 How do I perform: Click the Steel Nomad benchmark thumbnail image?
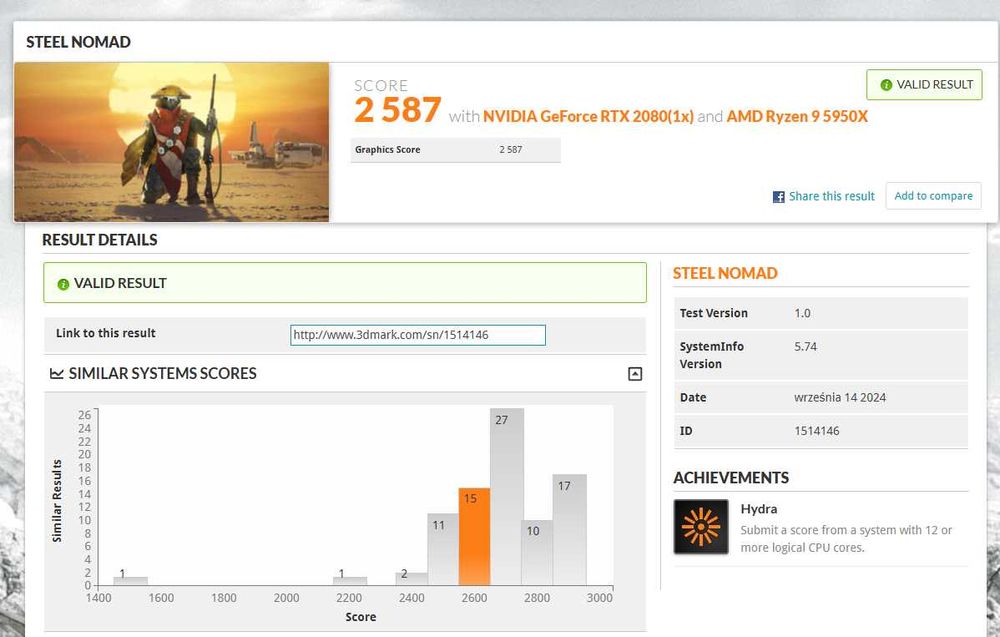[x=172, y=142]
